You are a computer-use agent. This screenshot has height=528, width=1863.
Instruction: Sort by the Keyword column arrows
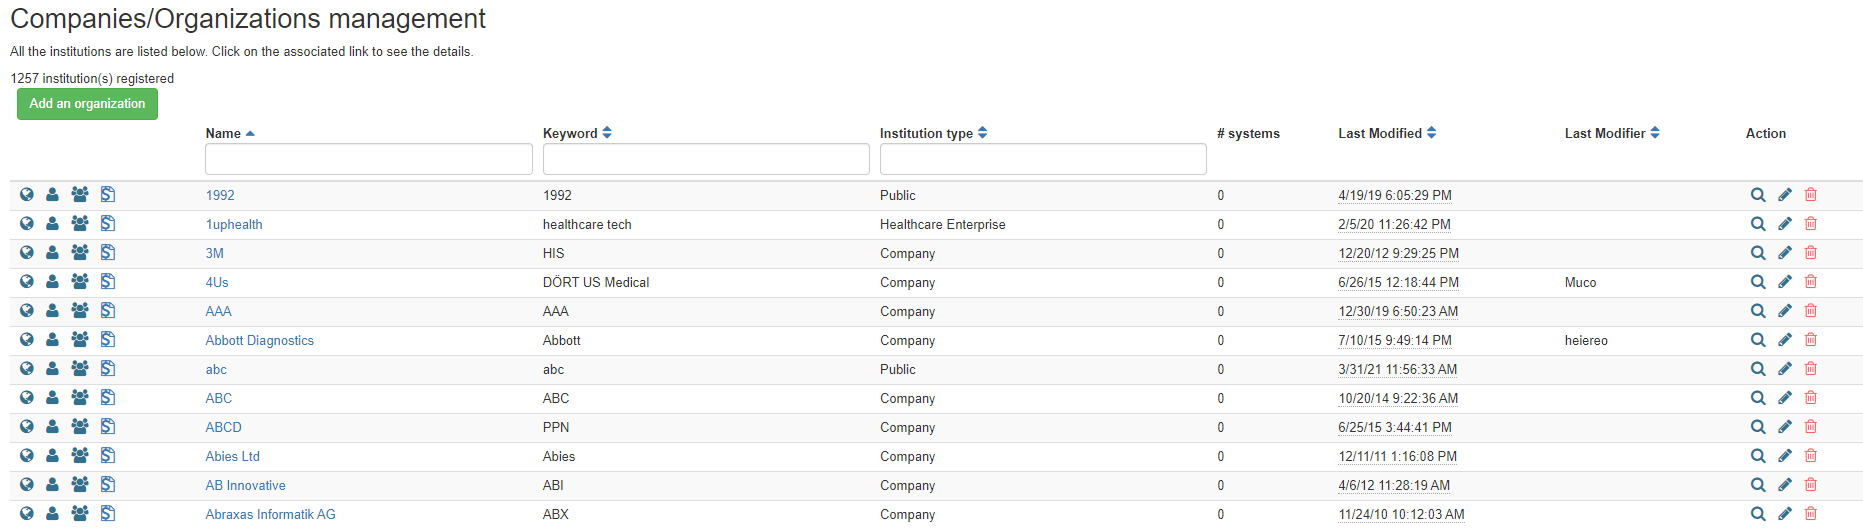coord(607,133)
